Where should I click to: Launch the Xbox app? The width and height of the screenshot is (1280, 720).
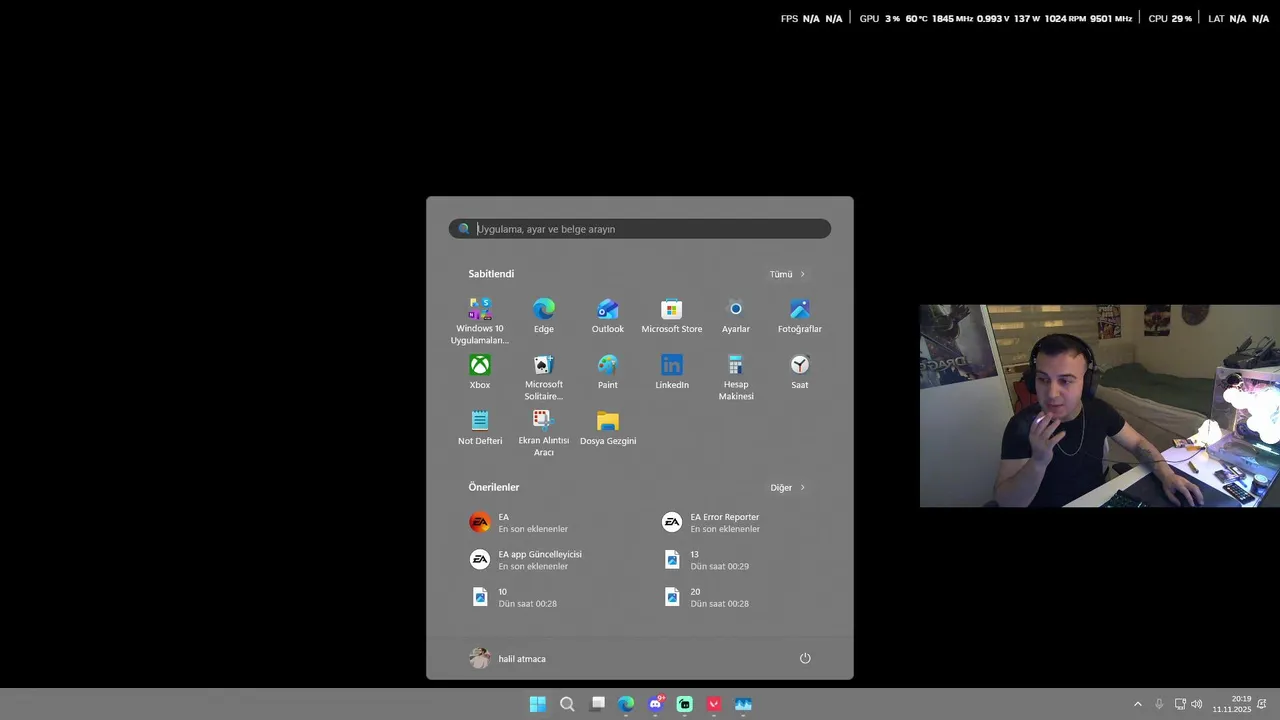tap(480, 372)
